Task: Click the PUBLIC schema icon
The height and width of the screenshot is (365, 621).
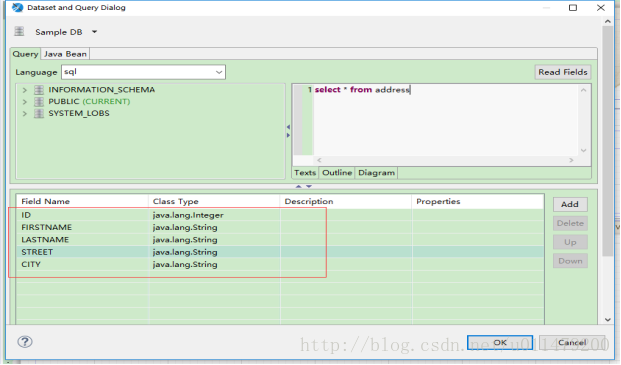Action: click(39, 102)
